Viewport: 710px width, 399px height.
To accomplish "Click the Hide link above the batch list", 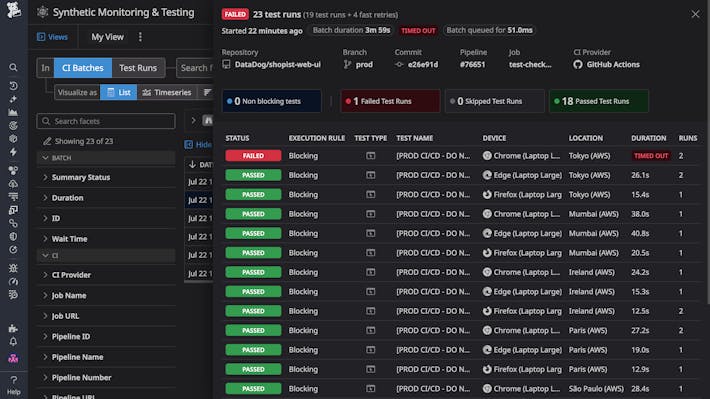I will tap(198, 144).
